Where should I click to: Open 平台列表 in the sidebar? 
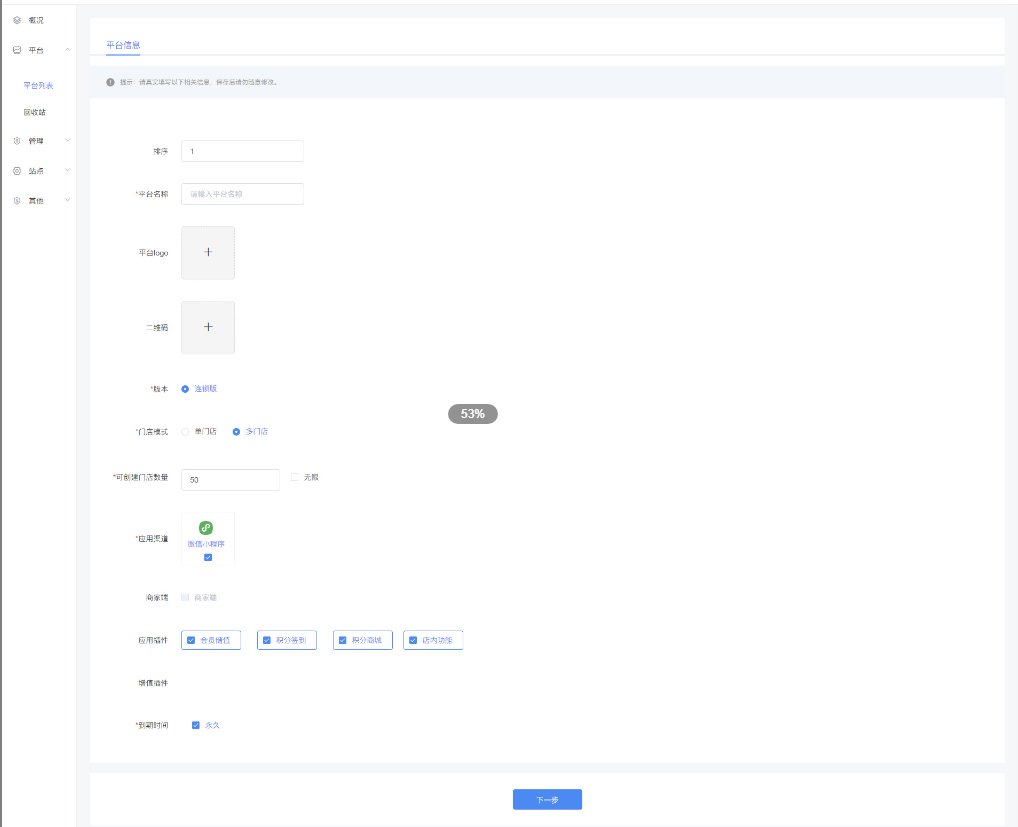pos(38,86)
